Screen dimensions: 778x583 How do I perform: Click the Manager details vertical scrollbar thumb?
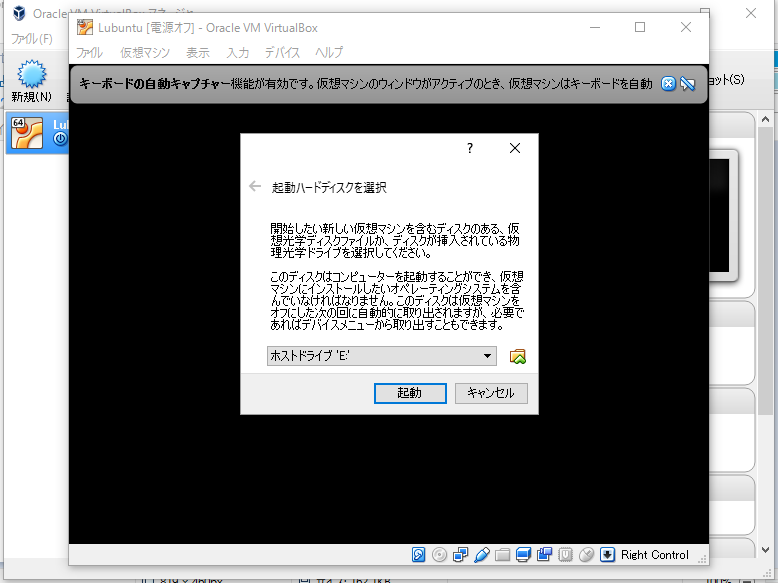click(765, 270)
